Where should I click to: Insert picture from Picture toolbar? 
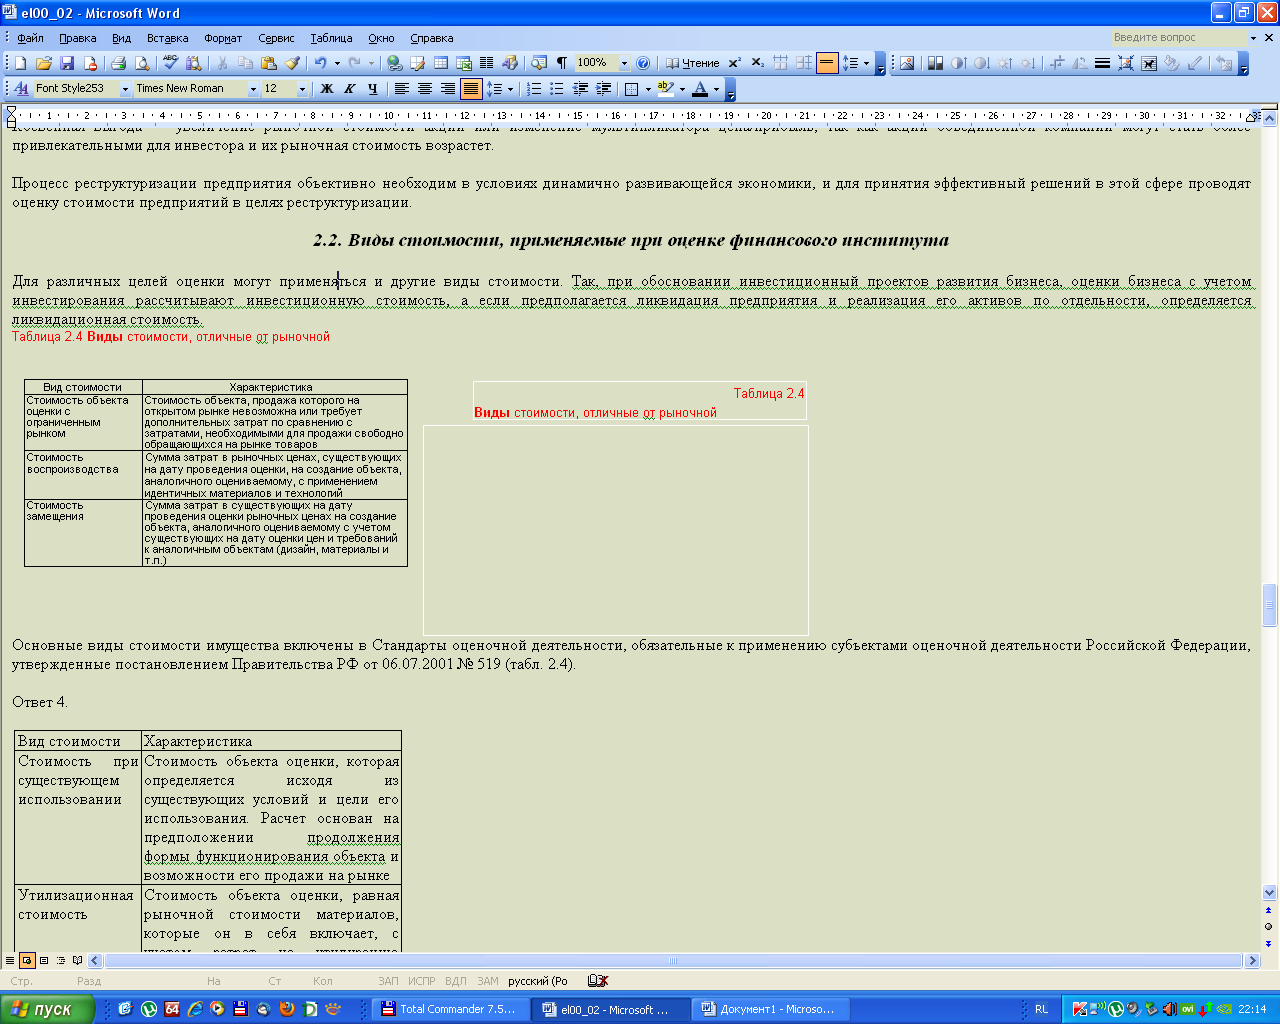tap(907, 63)
